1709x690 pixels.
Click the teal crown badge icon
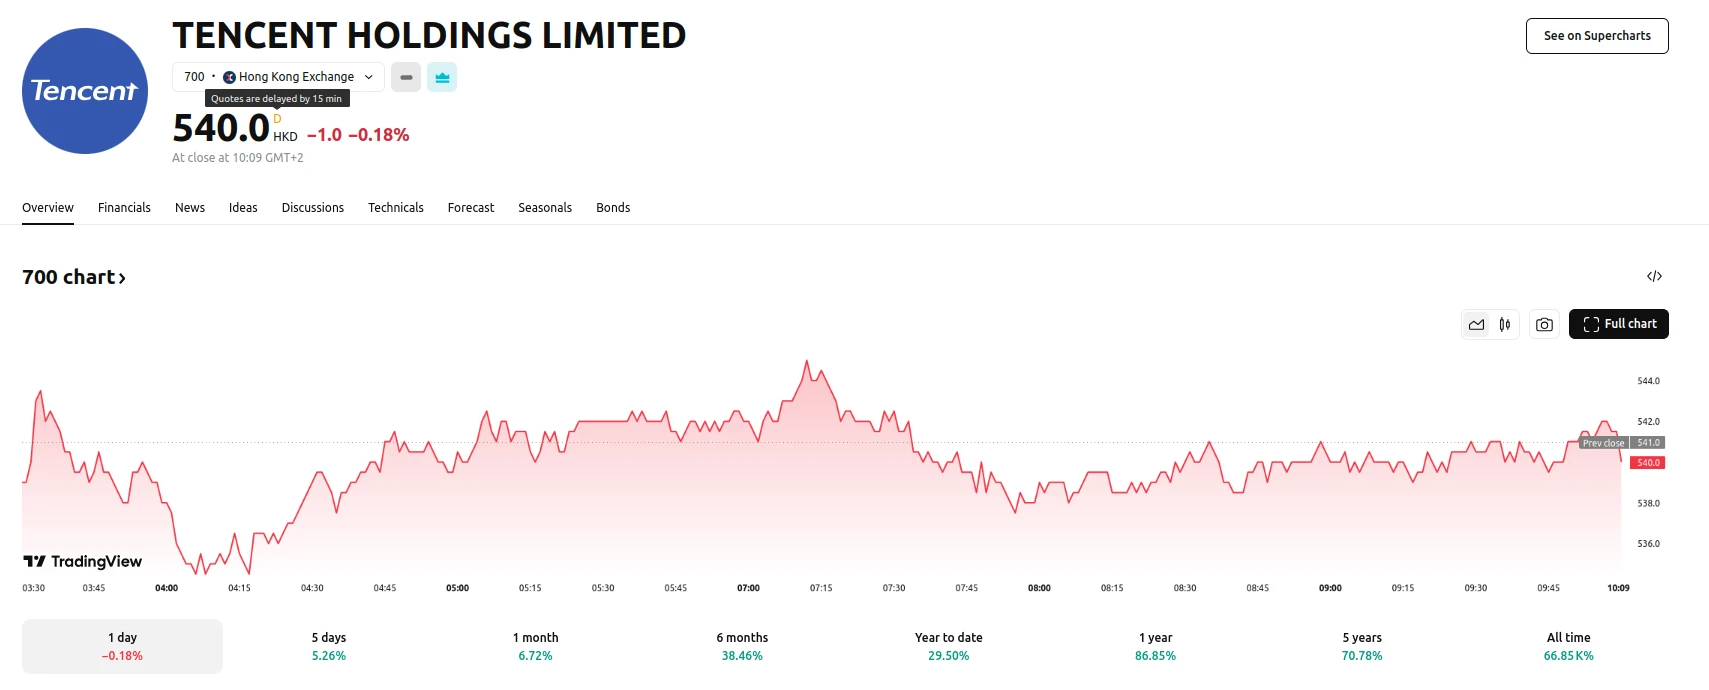442,77
